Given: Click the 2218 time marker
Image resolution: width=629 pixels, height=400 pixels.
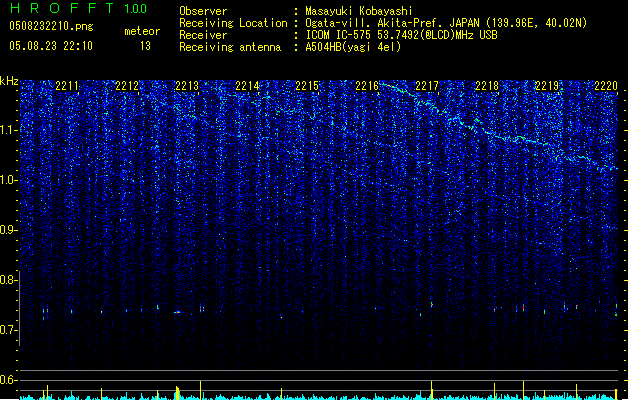Looking at the screenshot, I should coord(487,86).
